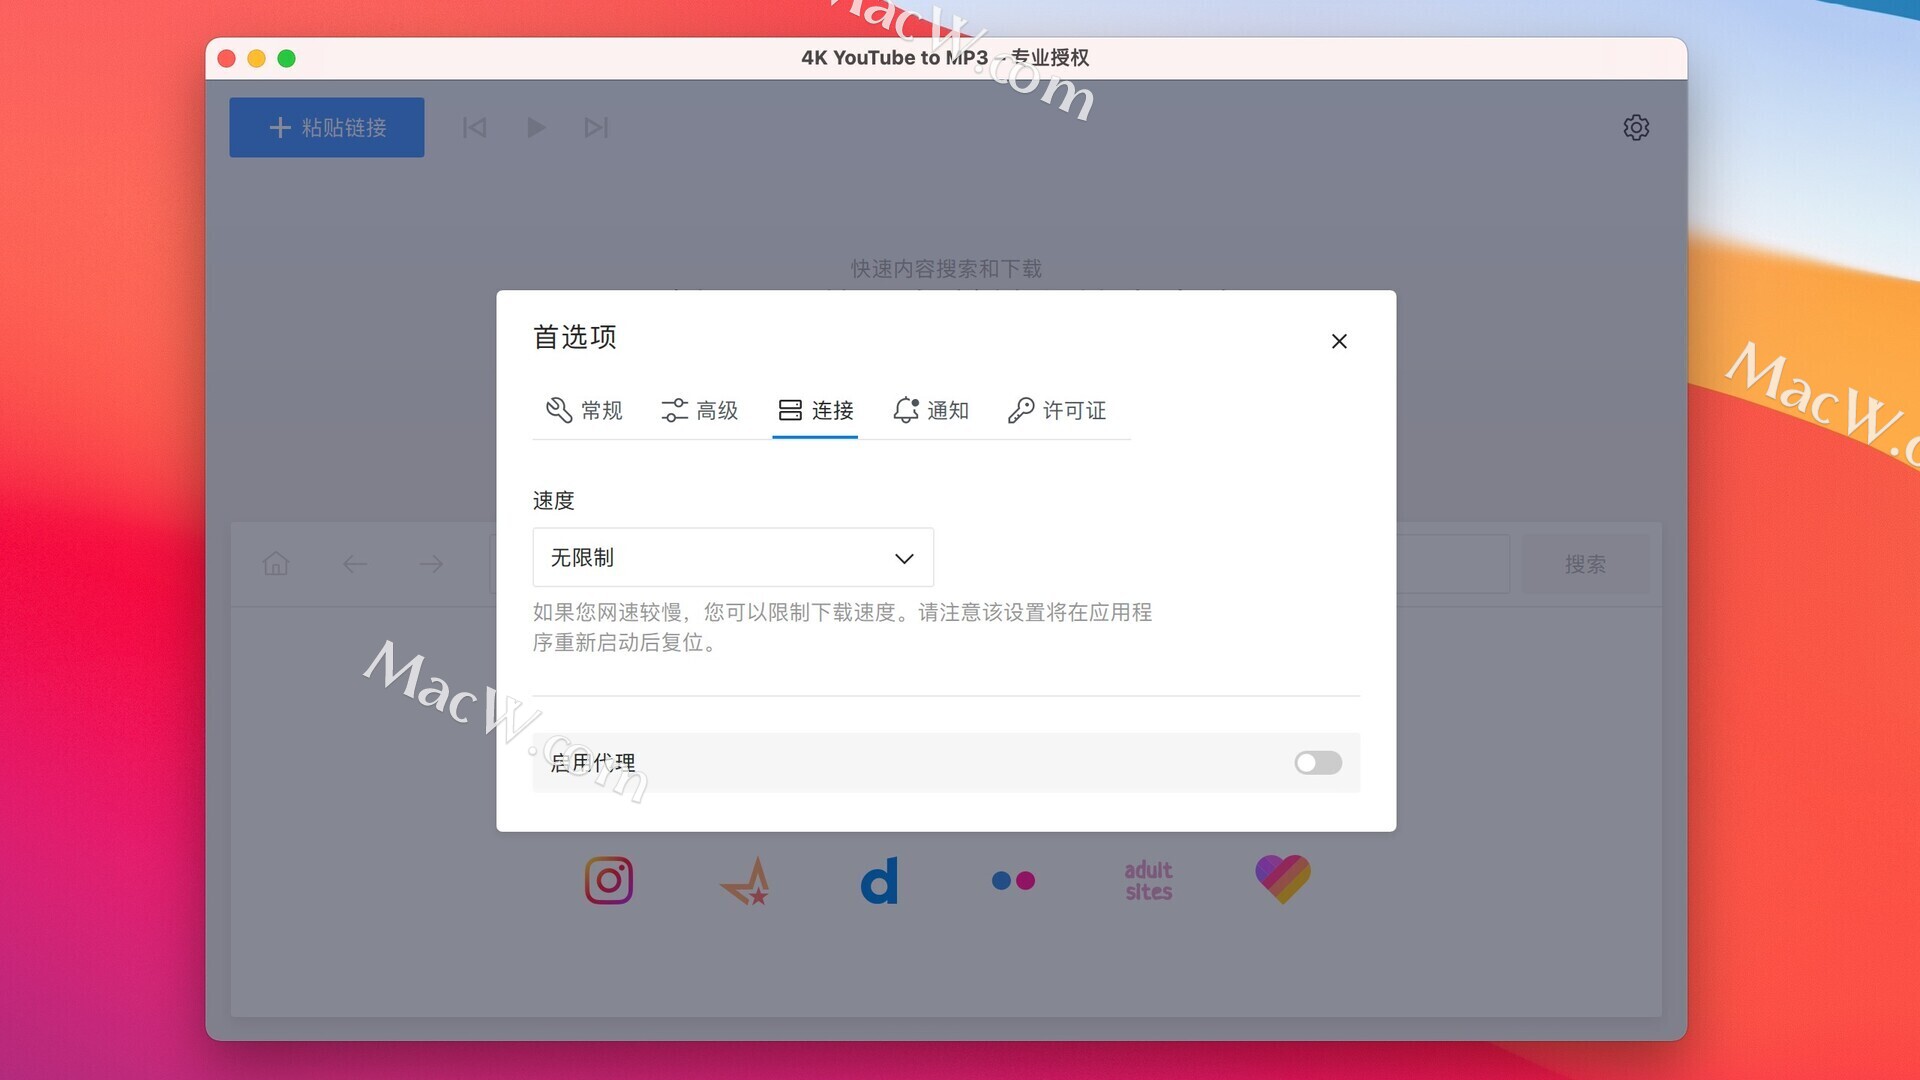The width and height of the screenshot is (1920, 1080).
Task: Select the 连接 connection tab
Action: (x=815, y=410)
